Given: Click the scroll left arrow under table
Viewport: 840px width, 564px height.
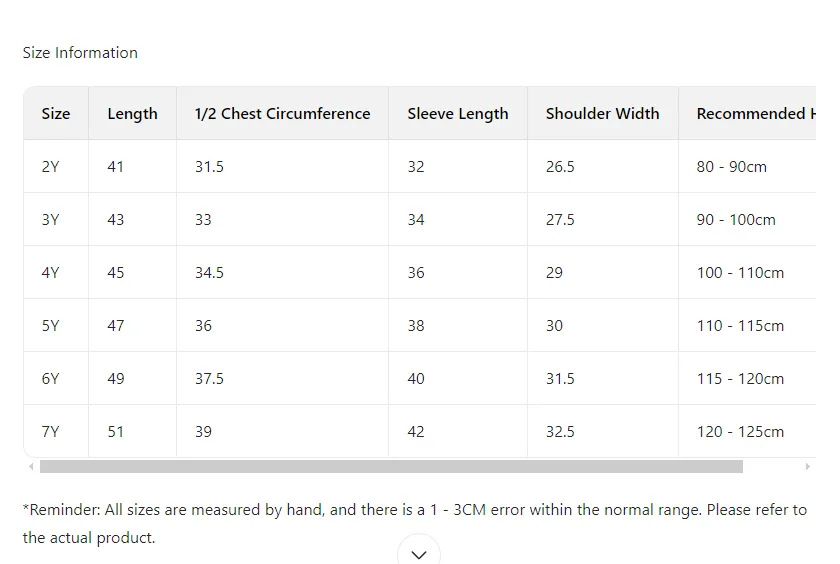Looking at the screenshot, I should click(x=31, y=467).
